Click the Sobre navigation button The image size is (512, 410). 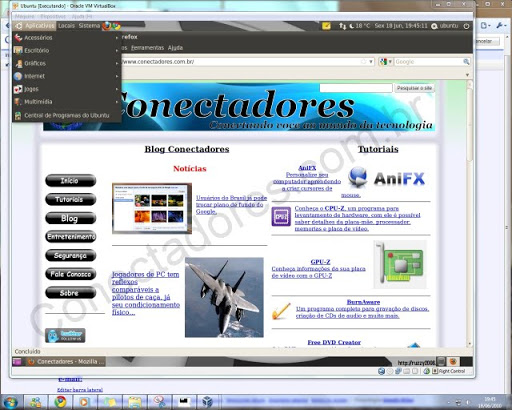[70, 293]
